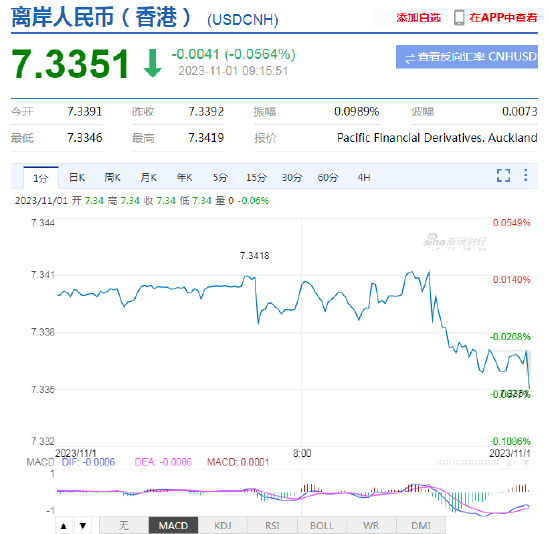Click the down arrow indicator button

(83, 525)
